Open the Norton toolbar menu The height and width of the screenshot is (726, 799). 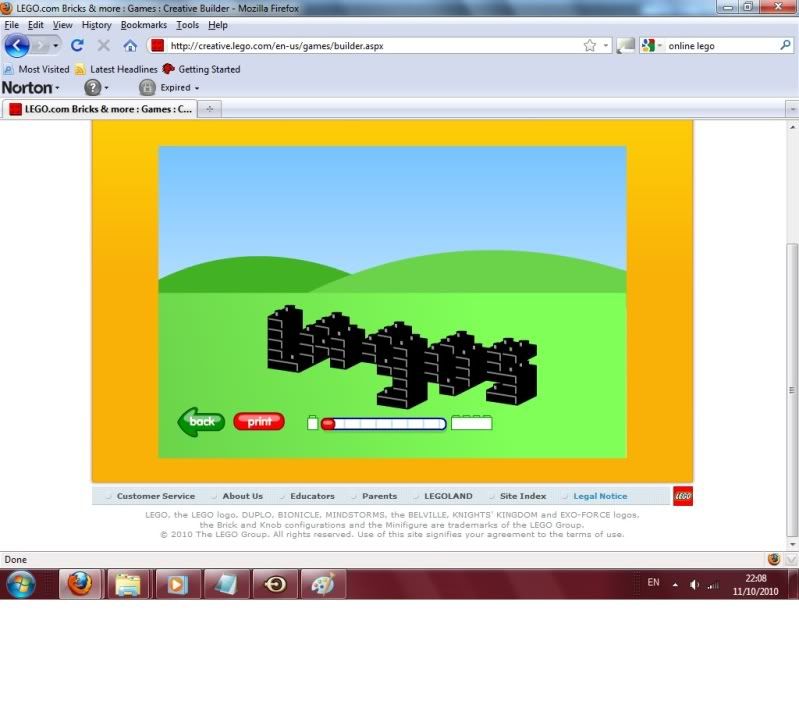(31, 88)
